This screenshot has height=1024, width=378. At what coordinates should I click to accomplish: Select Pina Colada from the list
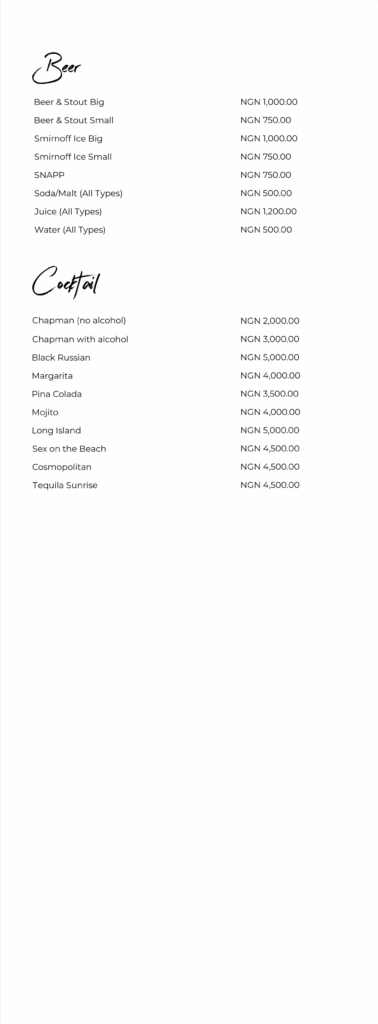[x=57, y=394]
